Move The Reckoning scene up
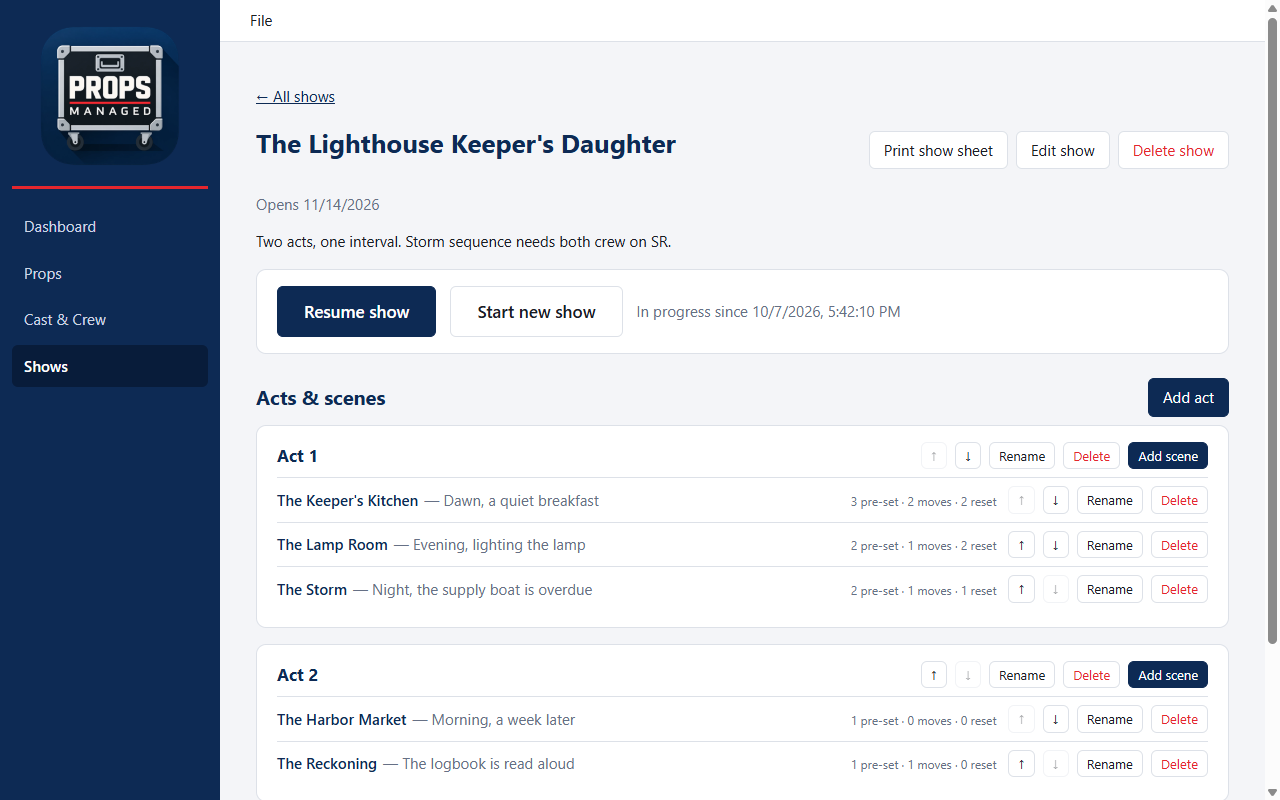Image resolution: width=1280 pixels, height=800 pixels. [x=1021, y=764]
